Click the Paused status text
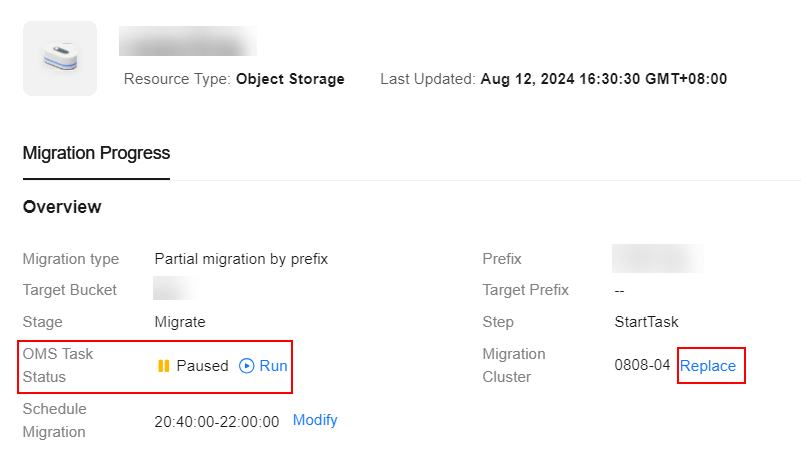This screenshot has width=801, height=453. tap(202, 366)
